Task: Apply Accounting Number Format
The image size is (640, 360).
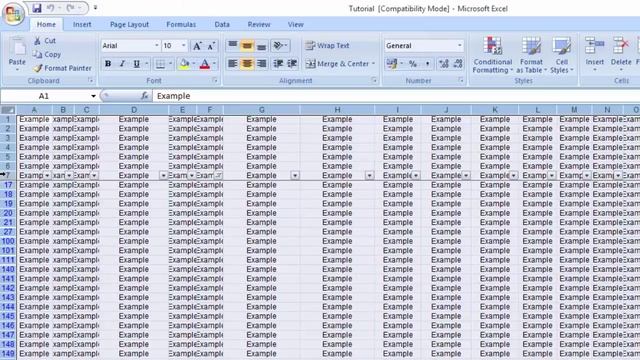Action: click(x=392, y=64)
